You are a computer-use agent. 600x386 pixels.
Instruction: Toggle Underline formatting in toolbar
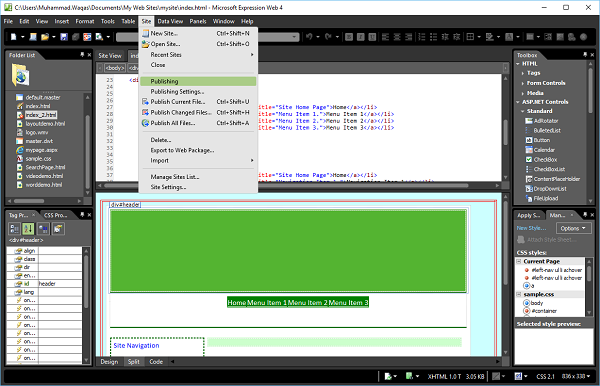tap(372, 37)
